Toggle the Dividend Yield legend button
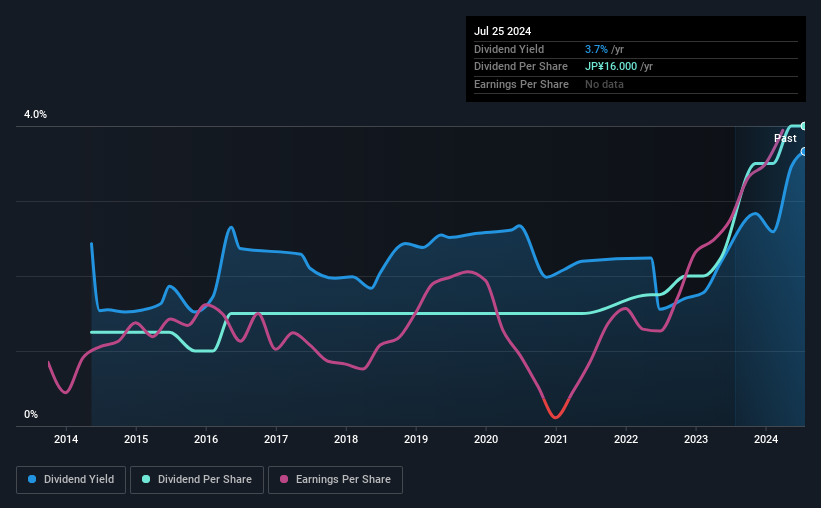The height and width of the screenshot is (508, 821). click(x=71, y=480)
